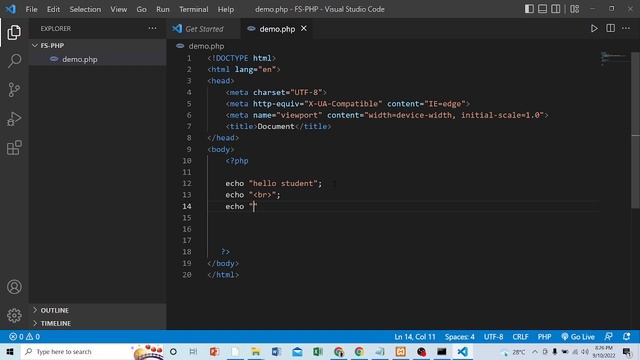Open errors and warnings in status bar
Viewport: 640px width, 360px height.
pos(24,337)
